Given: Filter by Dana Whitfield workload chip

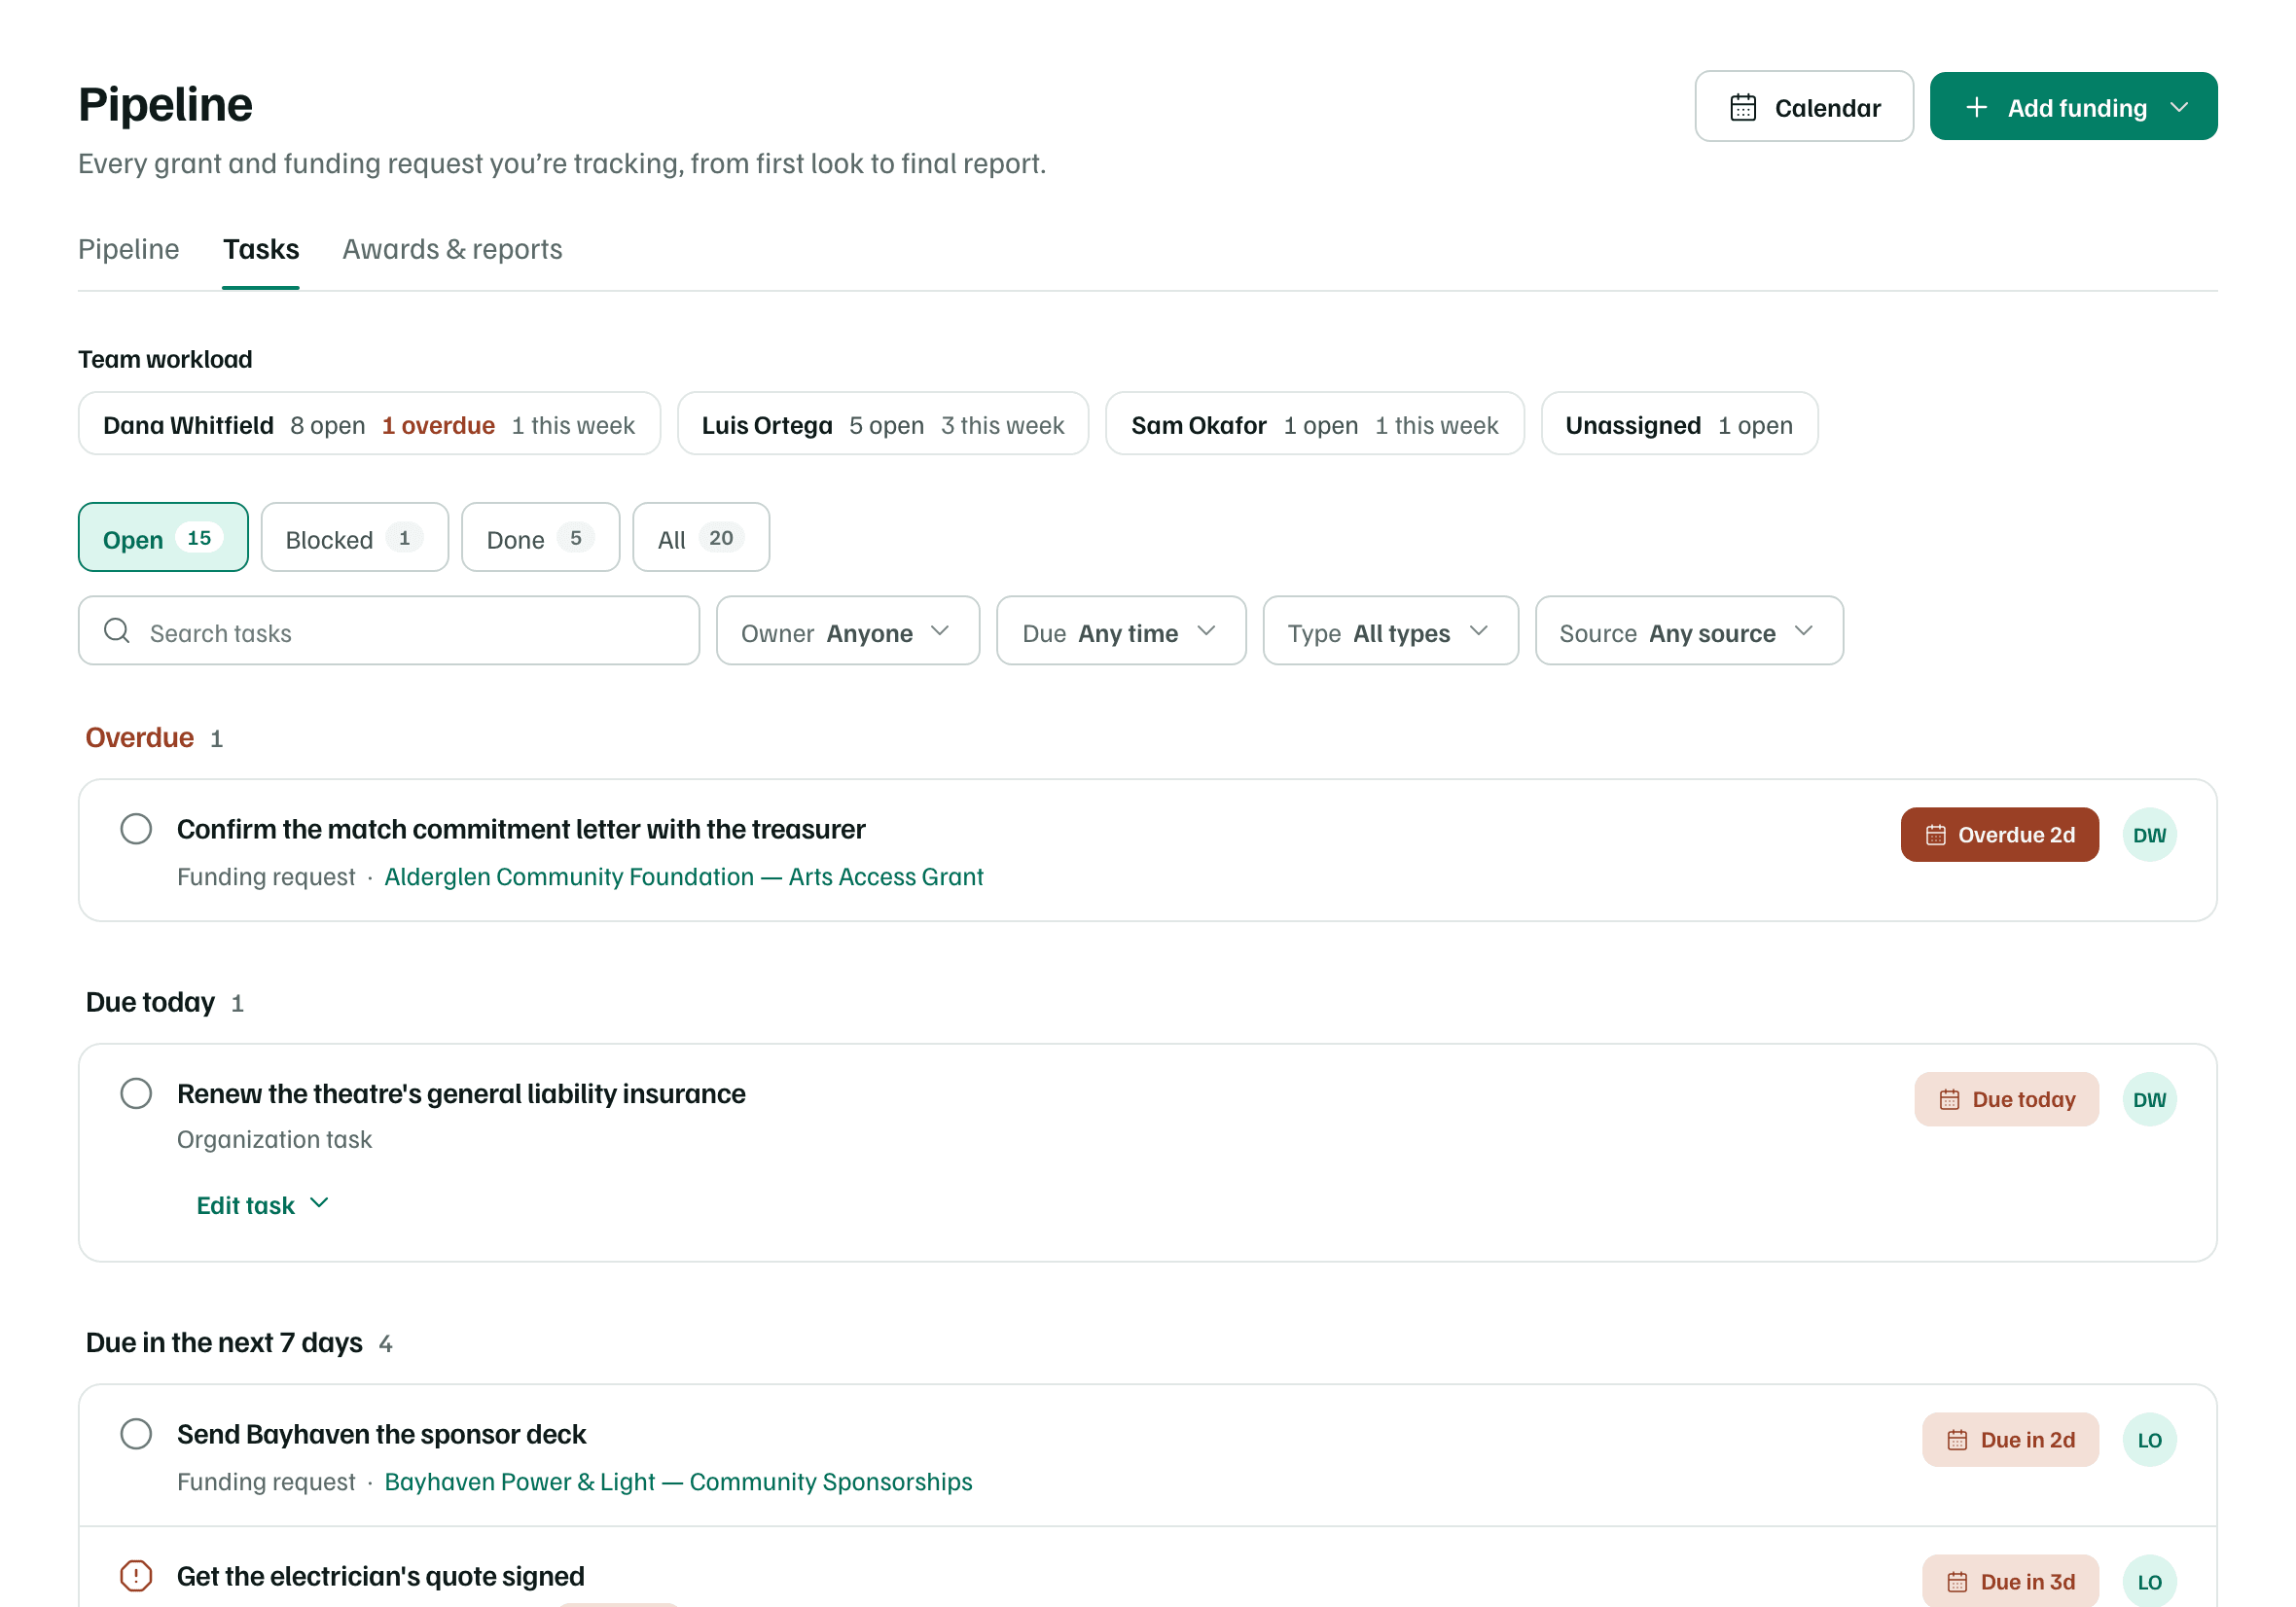Looking at the screenshot, I should point(369,424).
